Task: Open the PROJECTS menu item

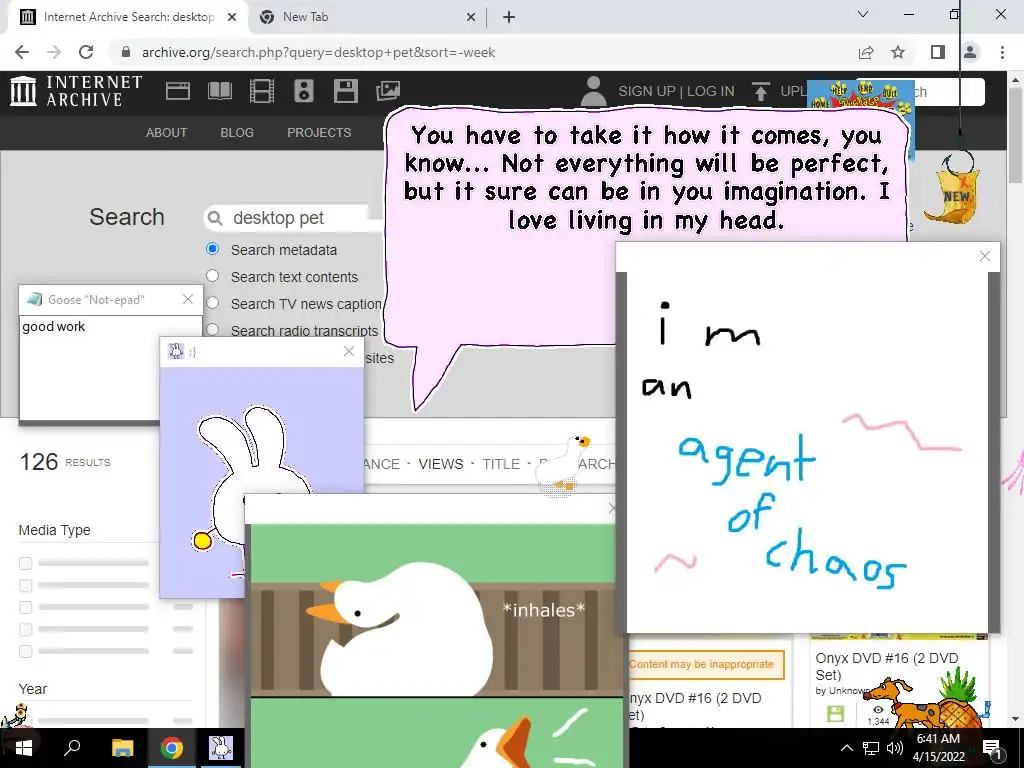Action: [x=319, y=133]
